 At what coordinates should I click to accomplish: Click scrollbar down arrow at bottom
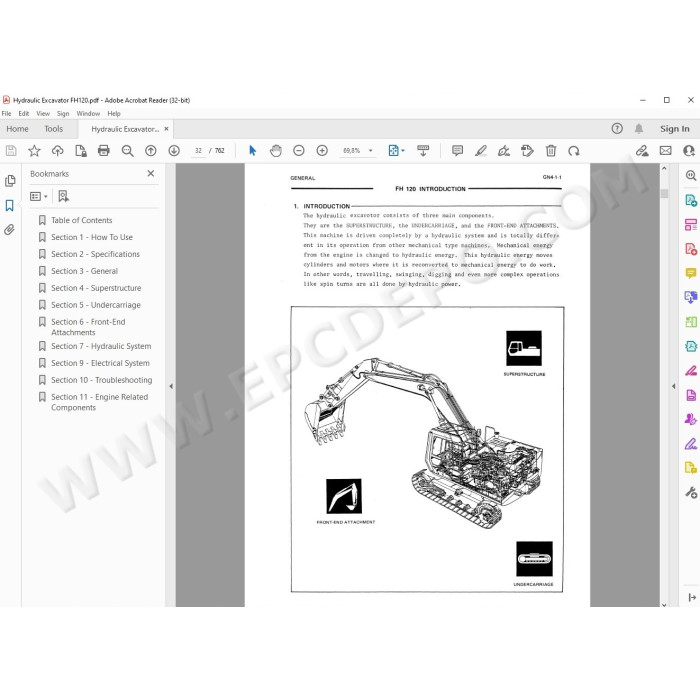point(664,605)
